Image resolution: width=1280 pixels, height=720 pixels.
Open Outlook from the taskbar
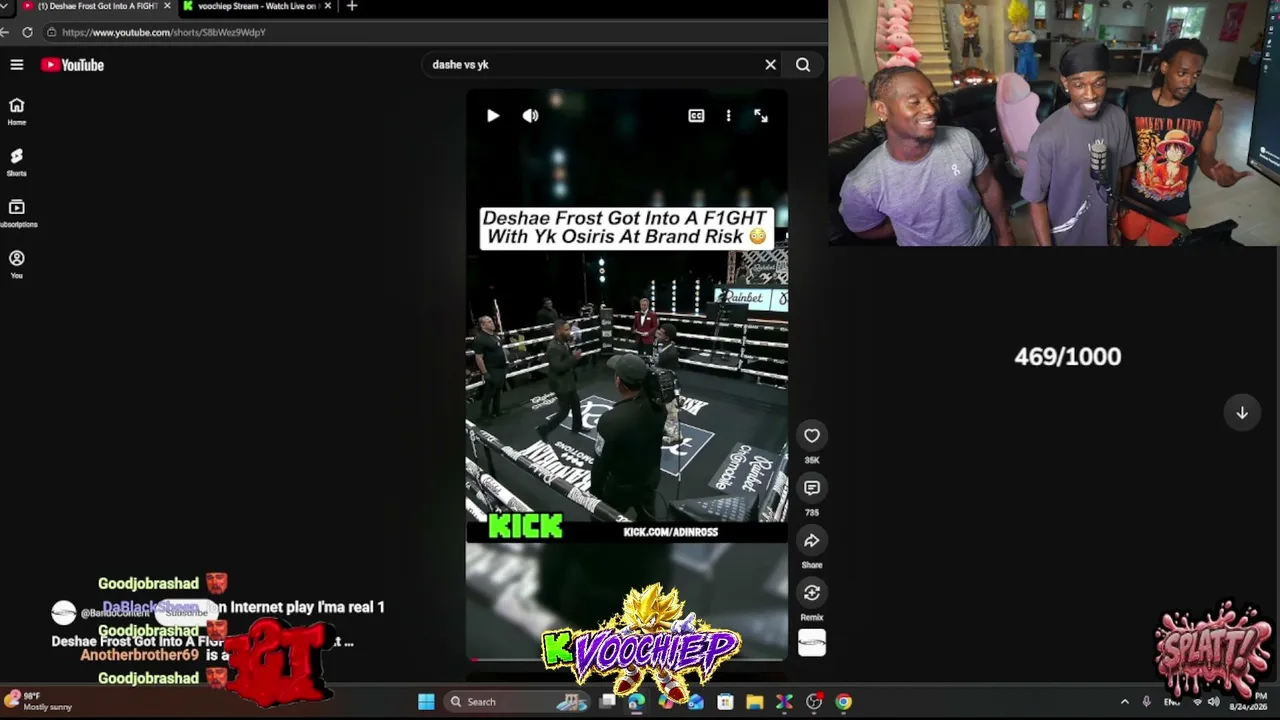click(696, 702)
